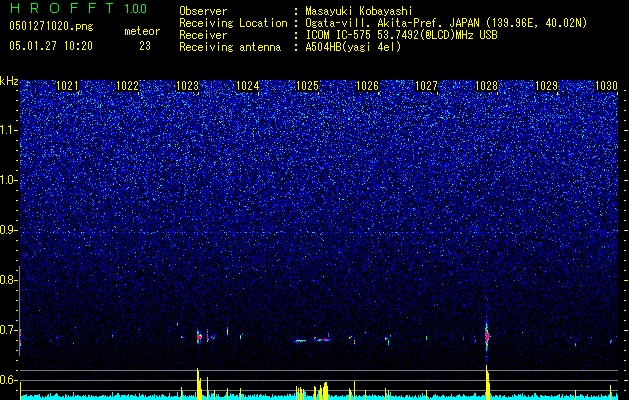Image resolution: width=629 pixels, height=400 pixels.
Task: Click the tallest yellow level spike below 1028
Action: coord(487,382)
